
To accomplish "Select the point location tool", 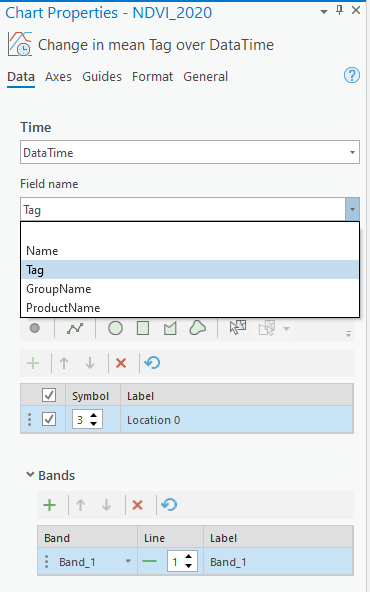I will pos(35,328).
